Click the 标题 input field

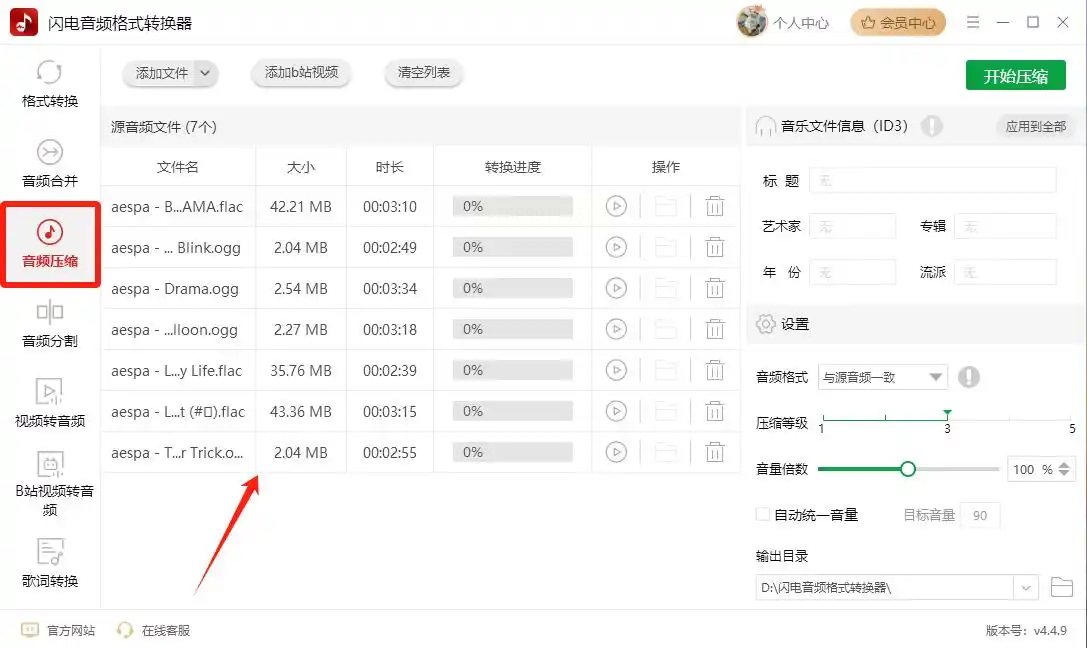coord(932,180)
